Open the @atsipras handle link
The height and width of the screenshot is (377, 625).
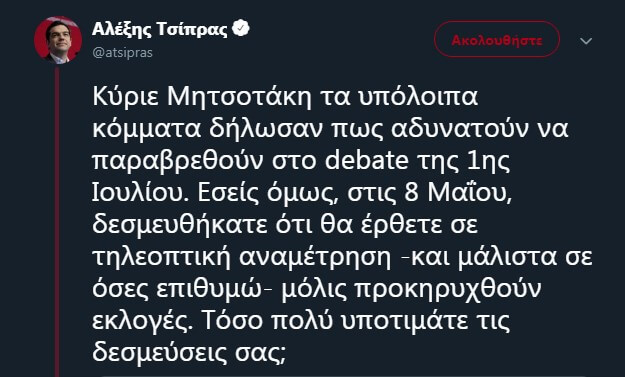click(x=122, y=53)
